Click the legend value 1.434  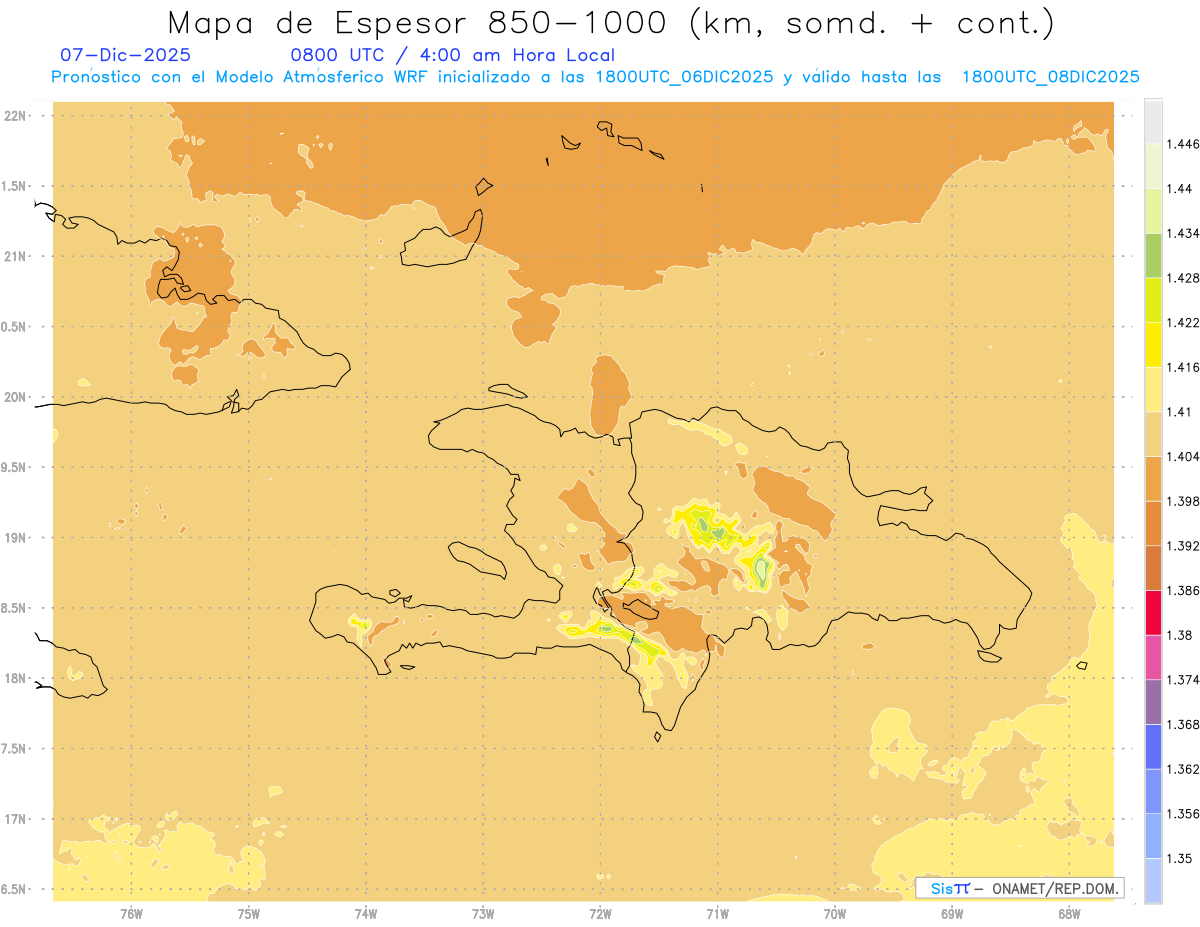[x=1183, y=233]
